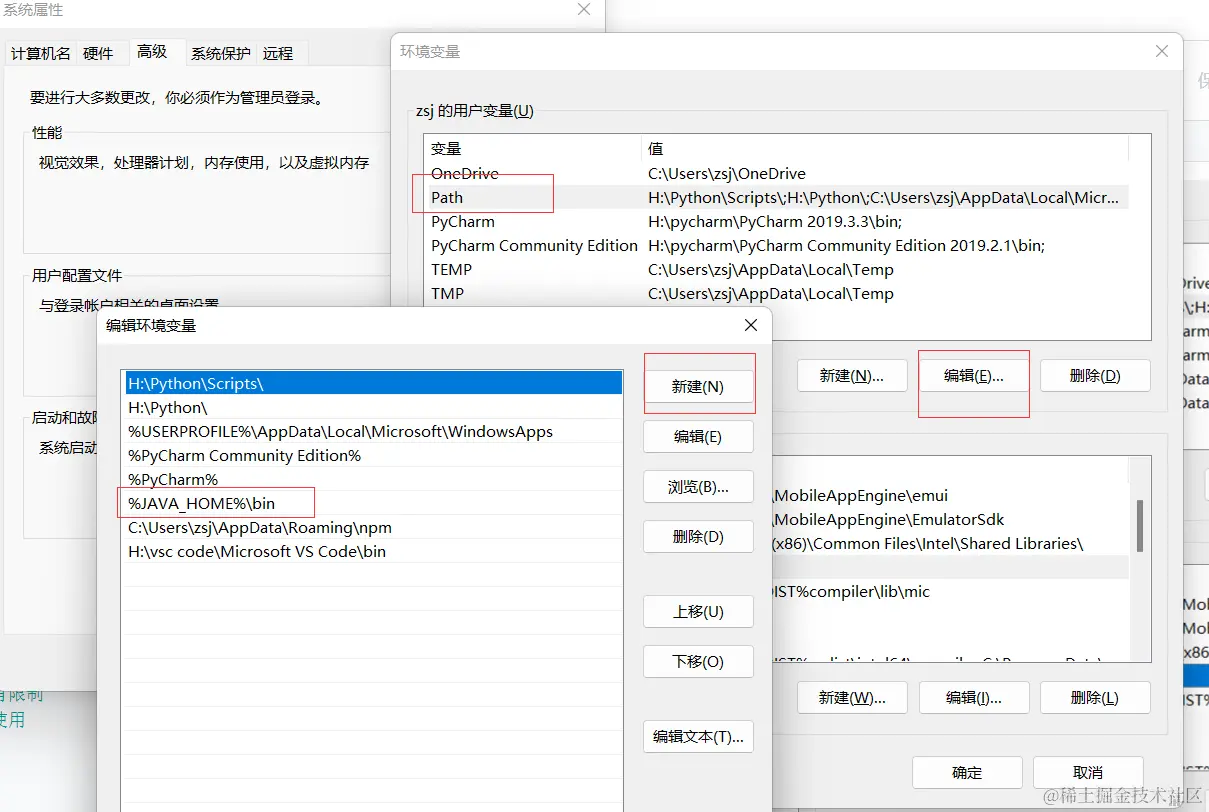
Task: Click 新建(N)... under user variables
Action: click(852, 376)
